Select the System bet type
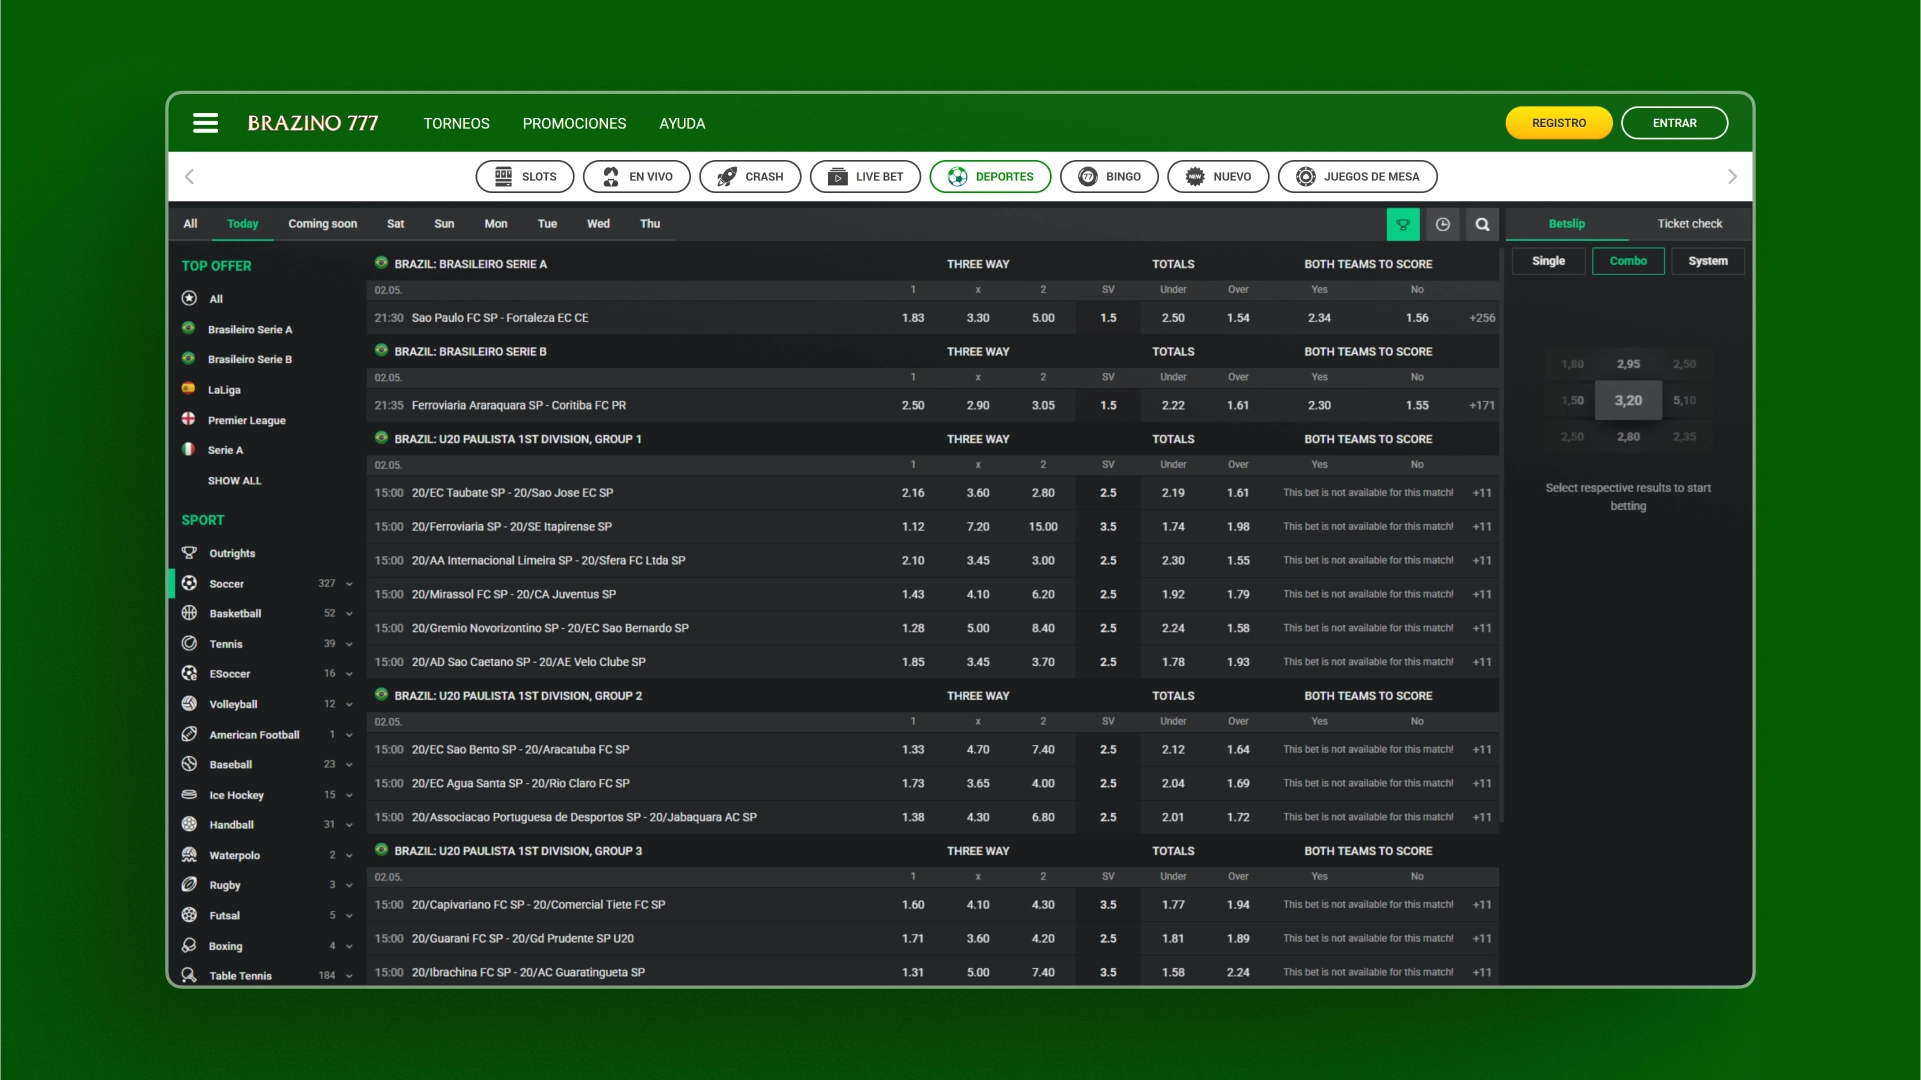Image resolution: width=1921 pixels, height=1080 pixels. [x=1708, y=261]
